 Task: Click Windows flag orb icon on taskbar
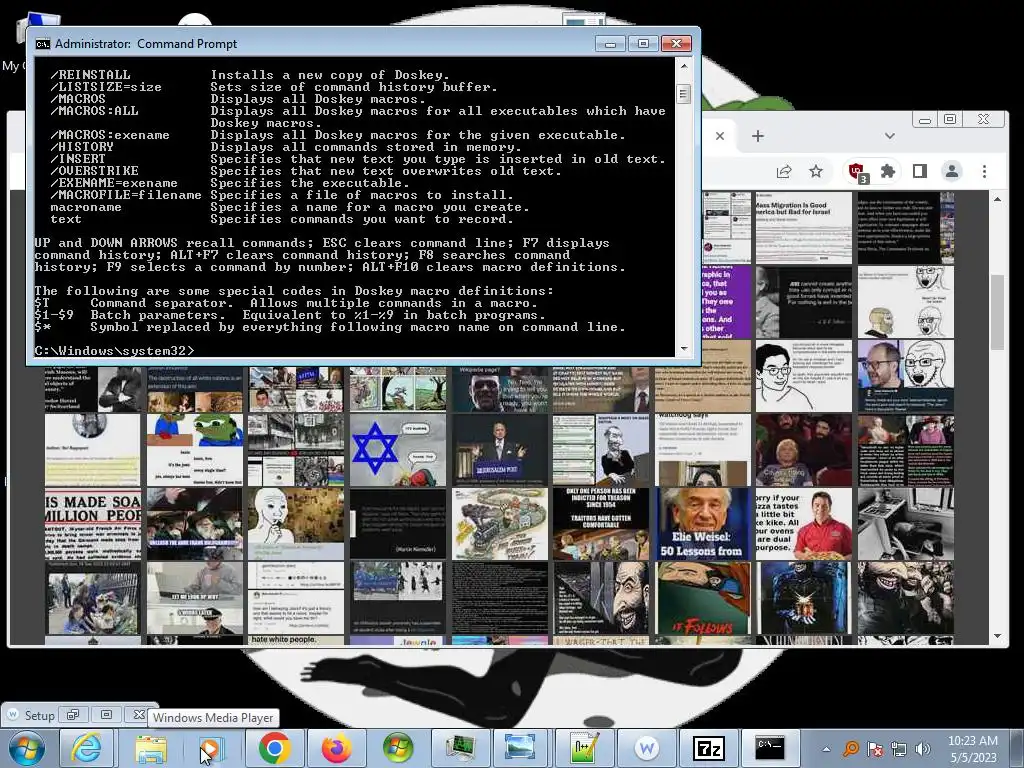398,748
